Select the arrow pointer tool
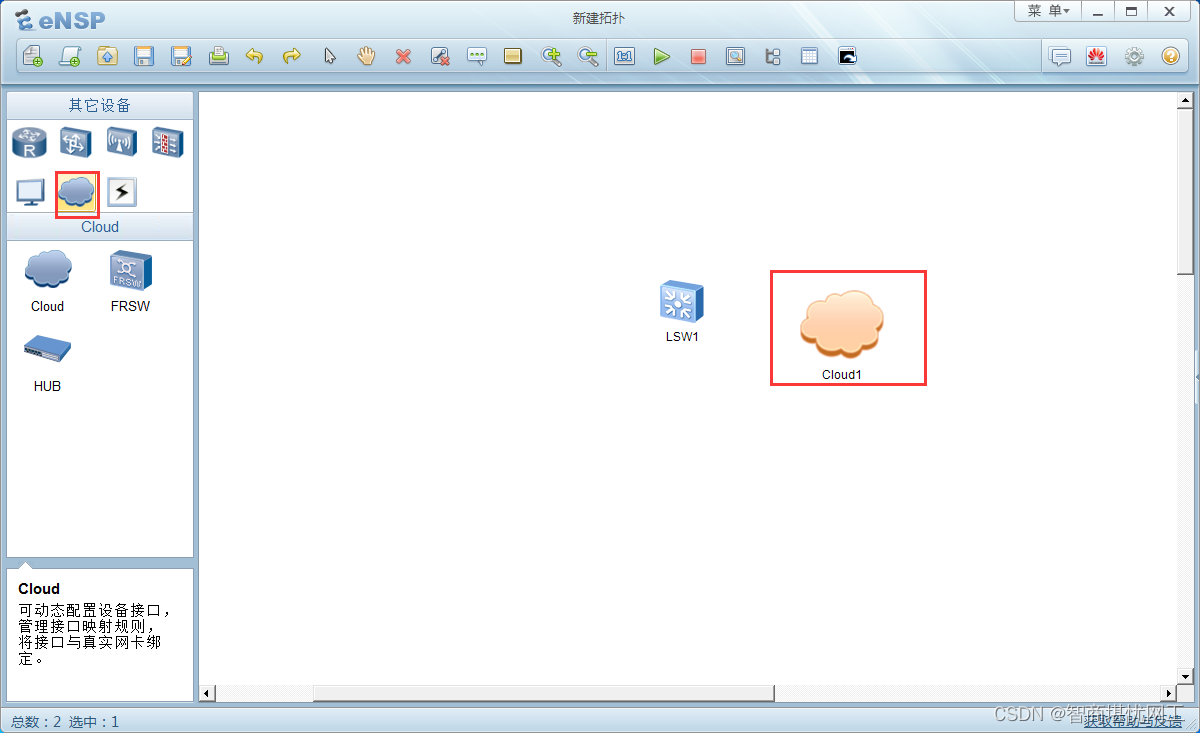Viewport: 1200px width, 733px height. tap(329, 57)
